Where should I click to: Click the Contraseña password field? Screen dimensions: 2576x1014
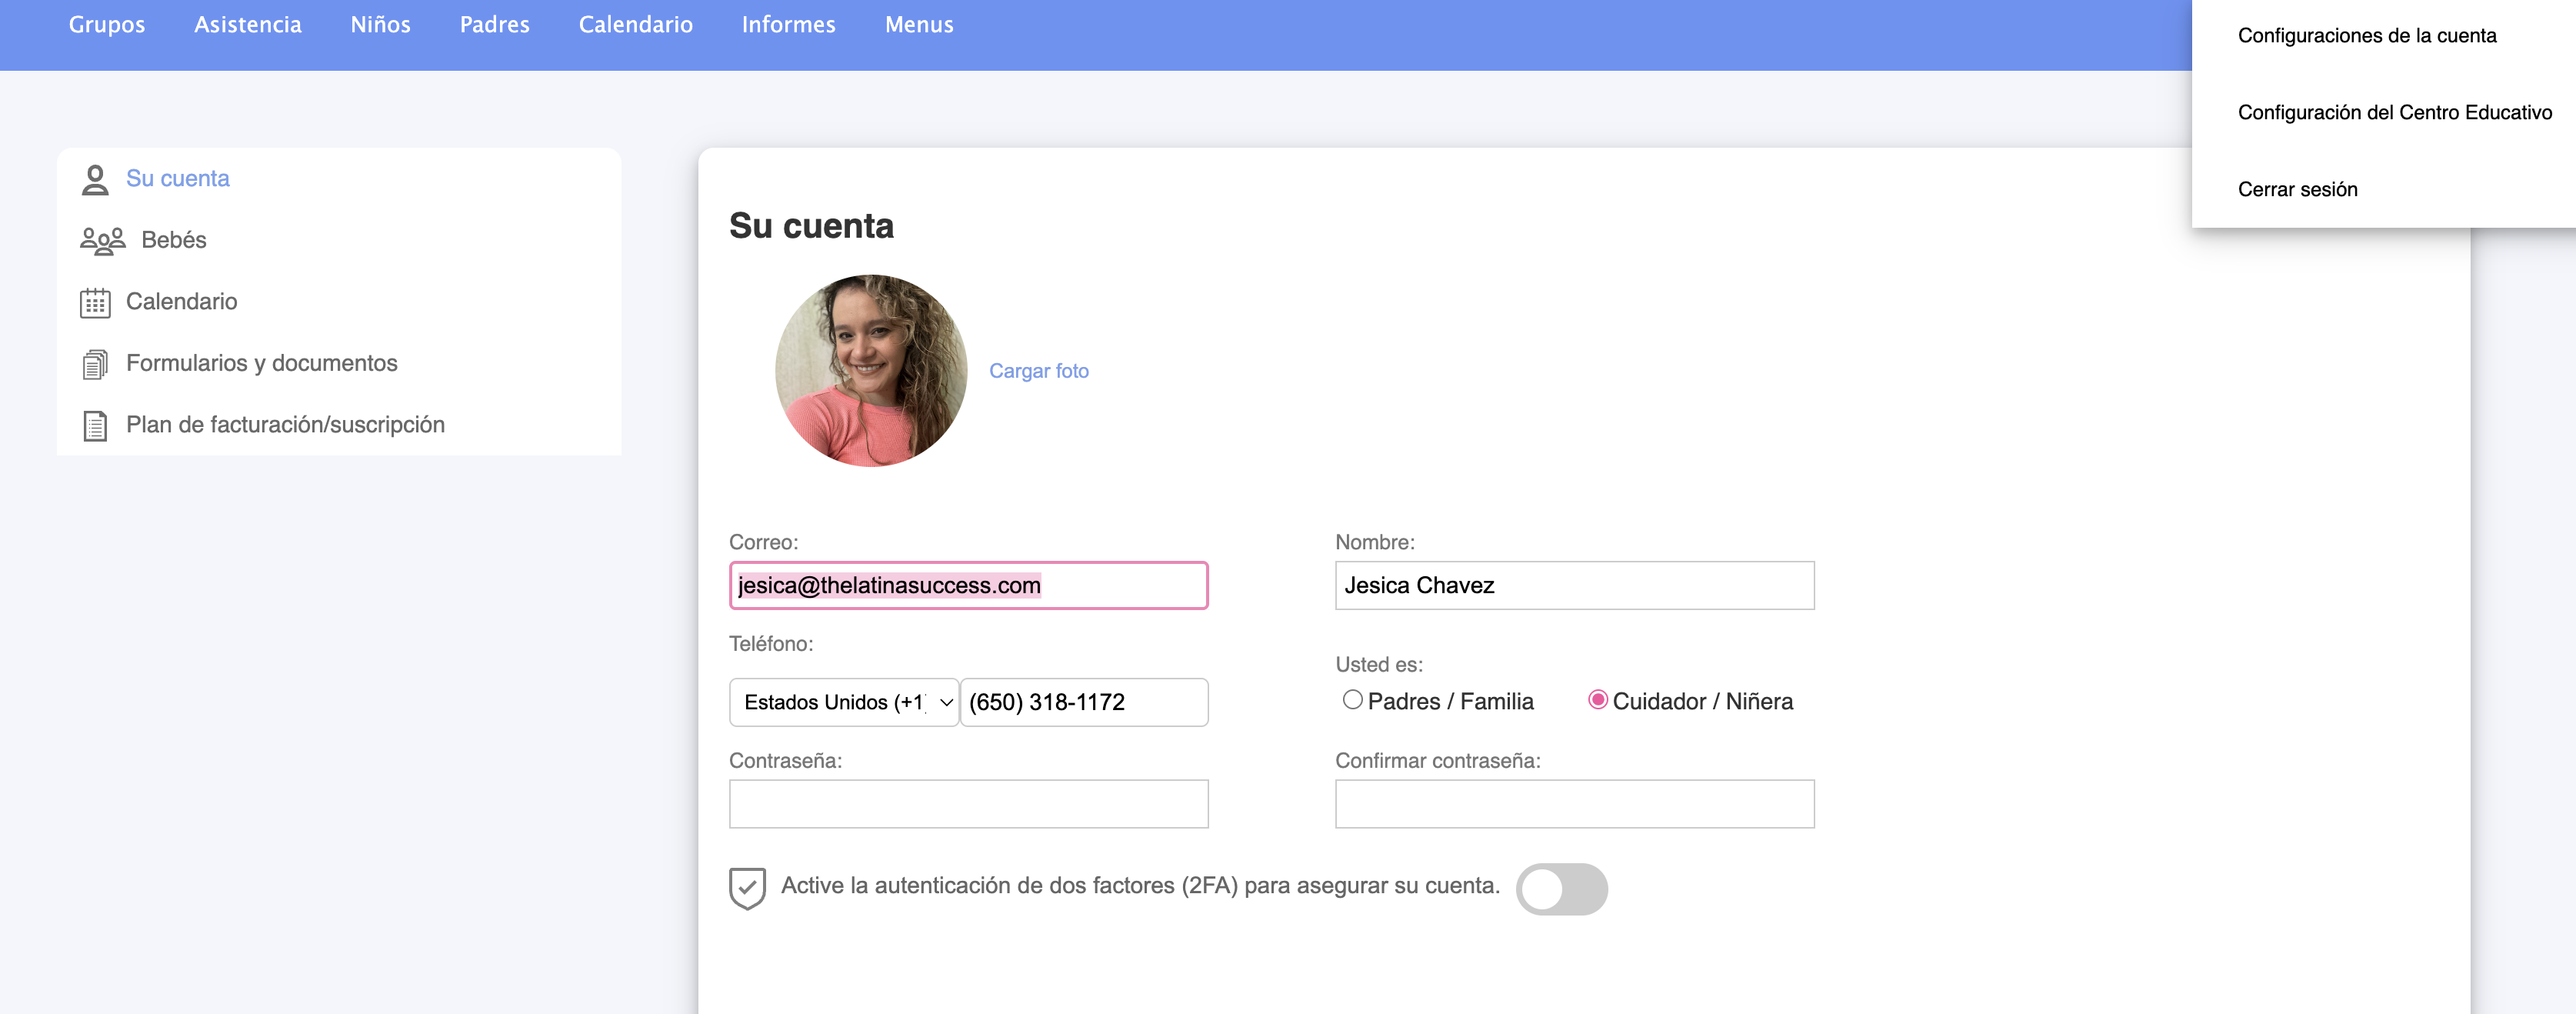pos(968,804)
